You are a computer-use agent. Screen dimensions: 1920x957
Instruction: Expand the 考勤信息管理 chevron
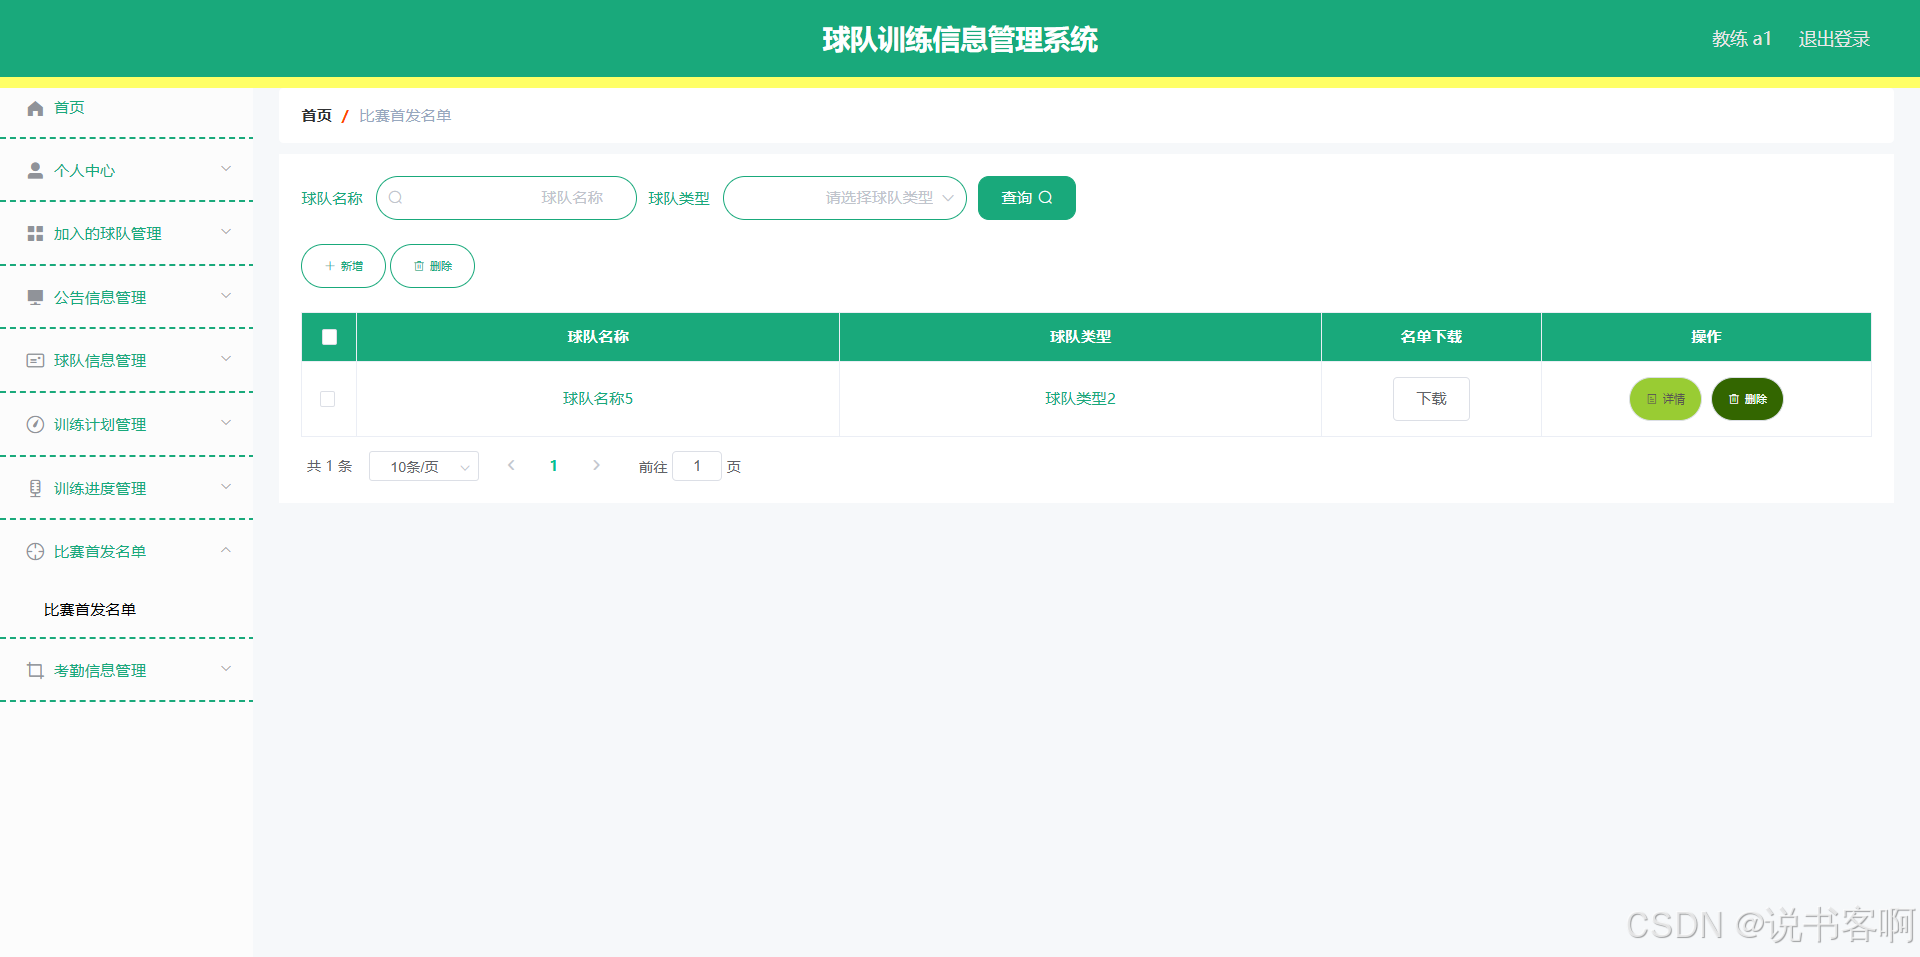pyautogui.click(x=226, y=669)
